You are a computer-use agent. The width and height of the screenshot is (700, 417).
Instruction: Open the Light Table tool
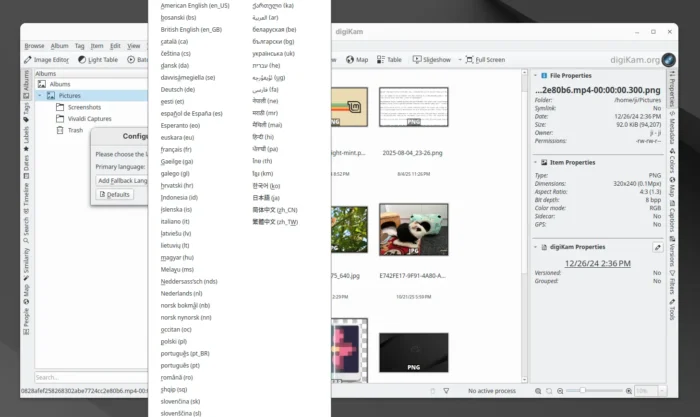(97, 60)
